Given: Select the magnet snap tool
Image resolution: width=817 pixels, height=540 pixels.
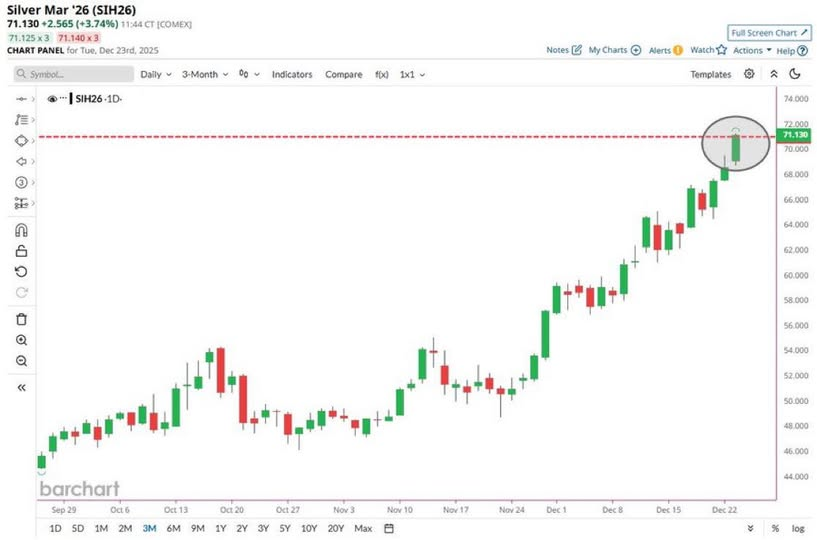Looking at the screenshot, I should click(x=21, y=230).
